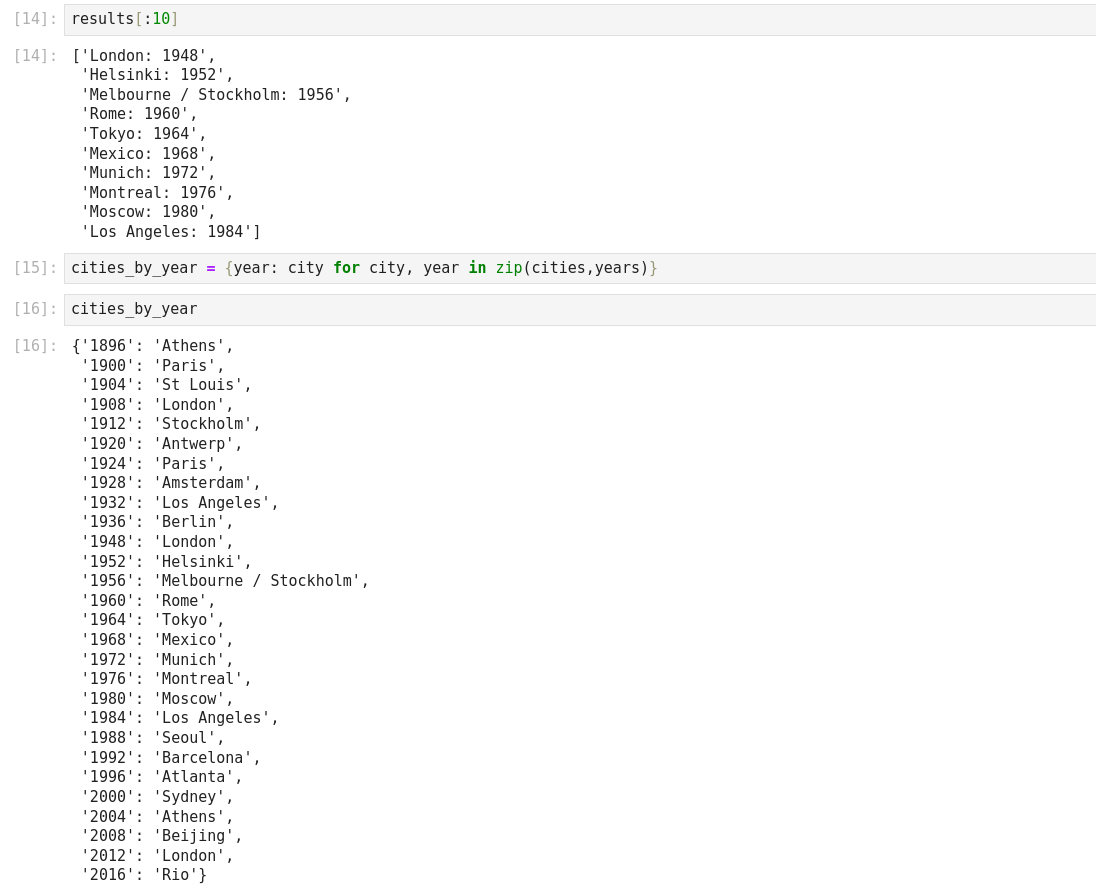The height and width of the screenshot is (884, 1096).
Task: Click the 'Melbourne / Stockholm: 1956' list entry
Action: (x=215, y=95)
